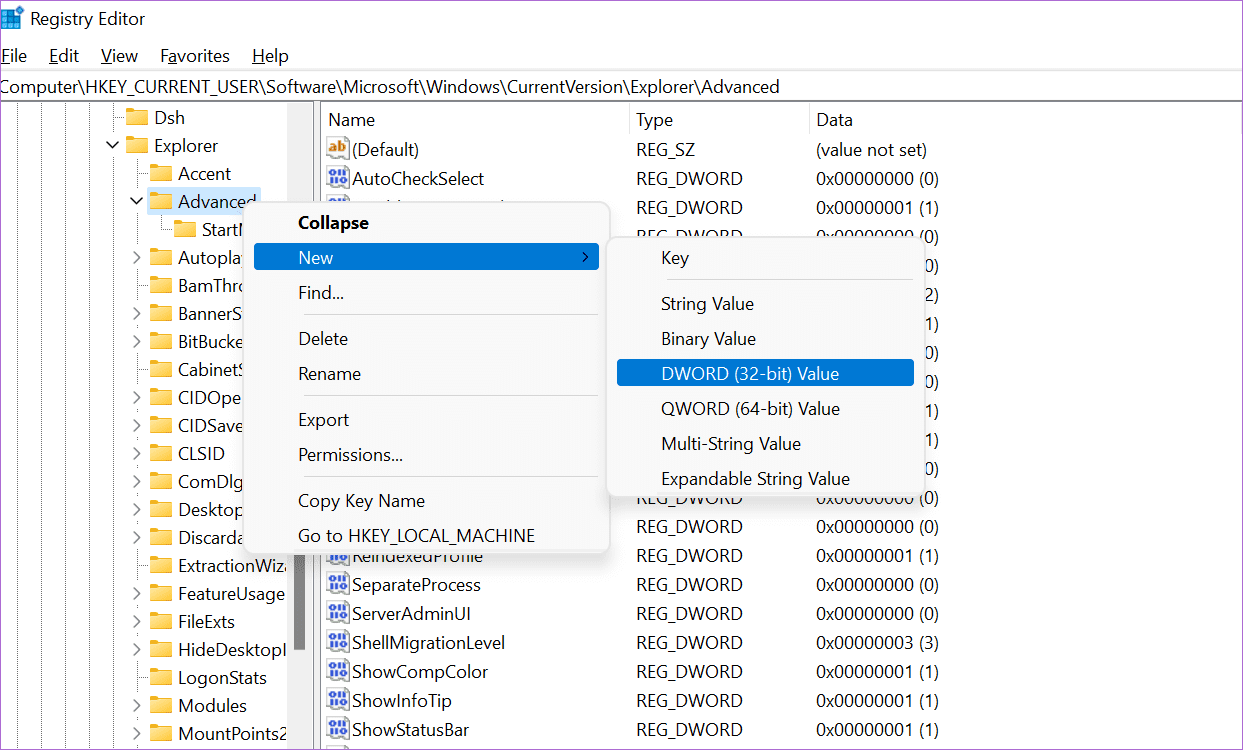Click the Explorer folder icon
1243x750 pixels.
[x=137, y=145]
